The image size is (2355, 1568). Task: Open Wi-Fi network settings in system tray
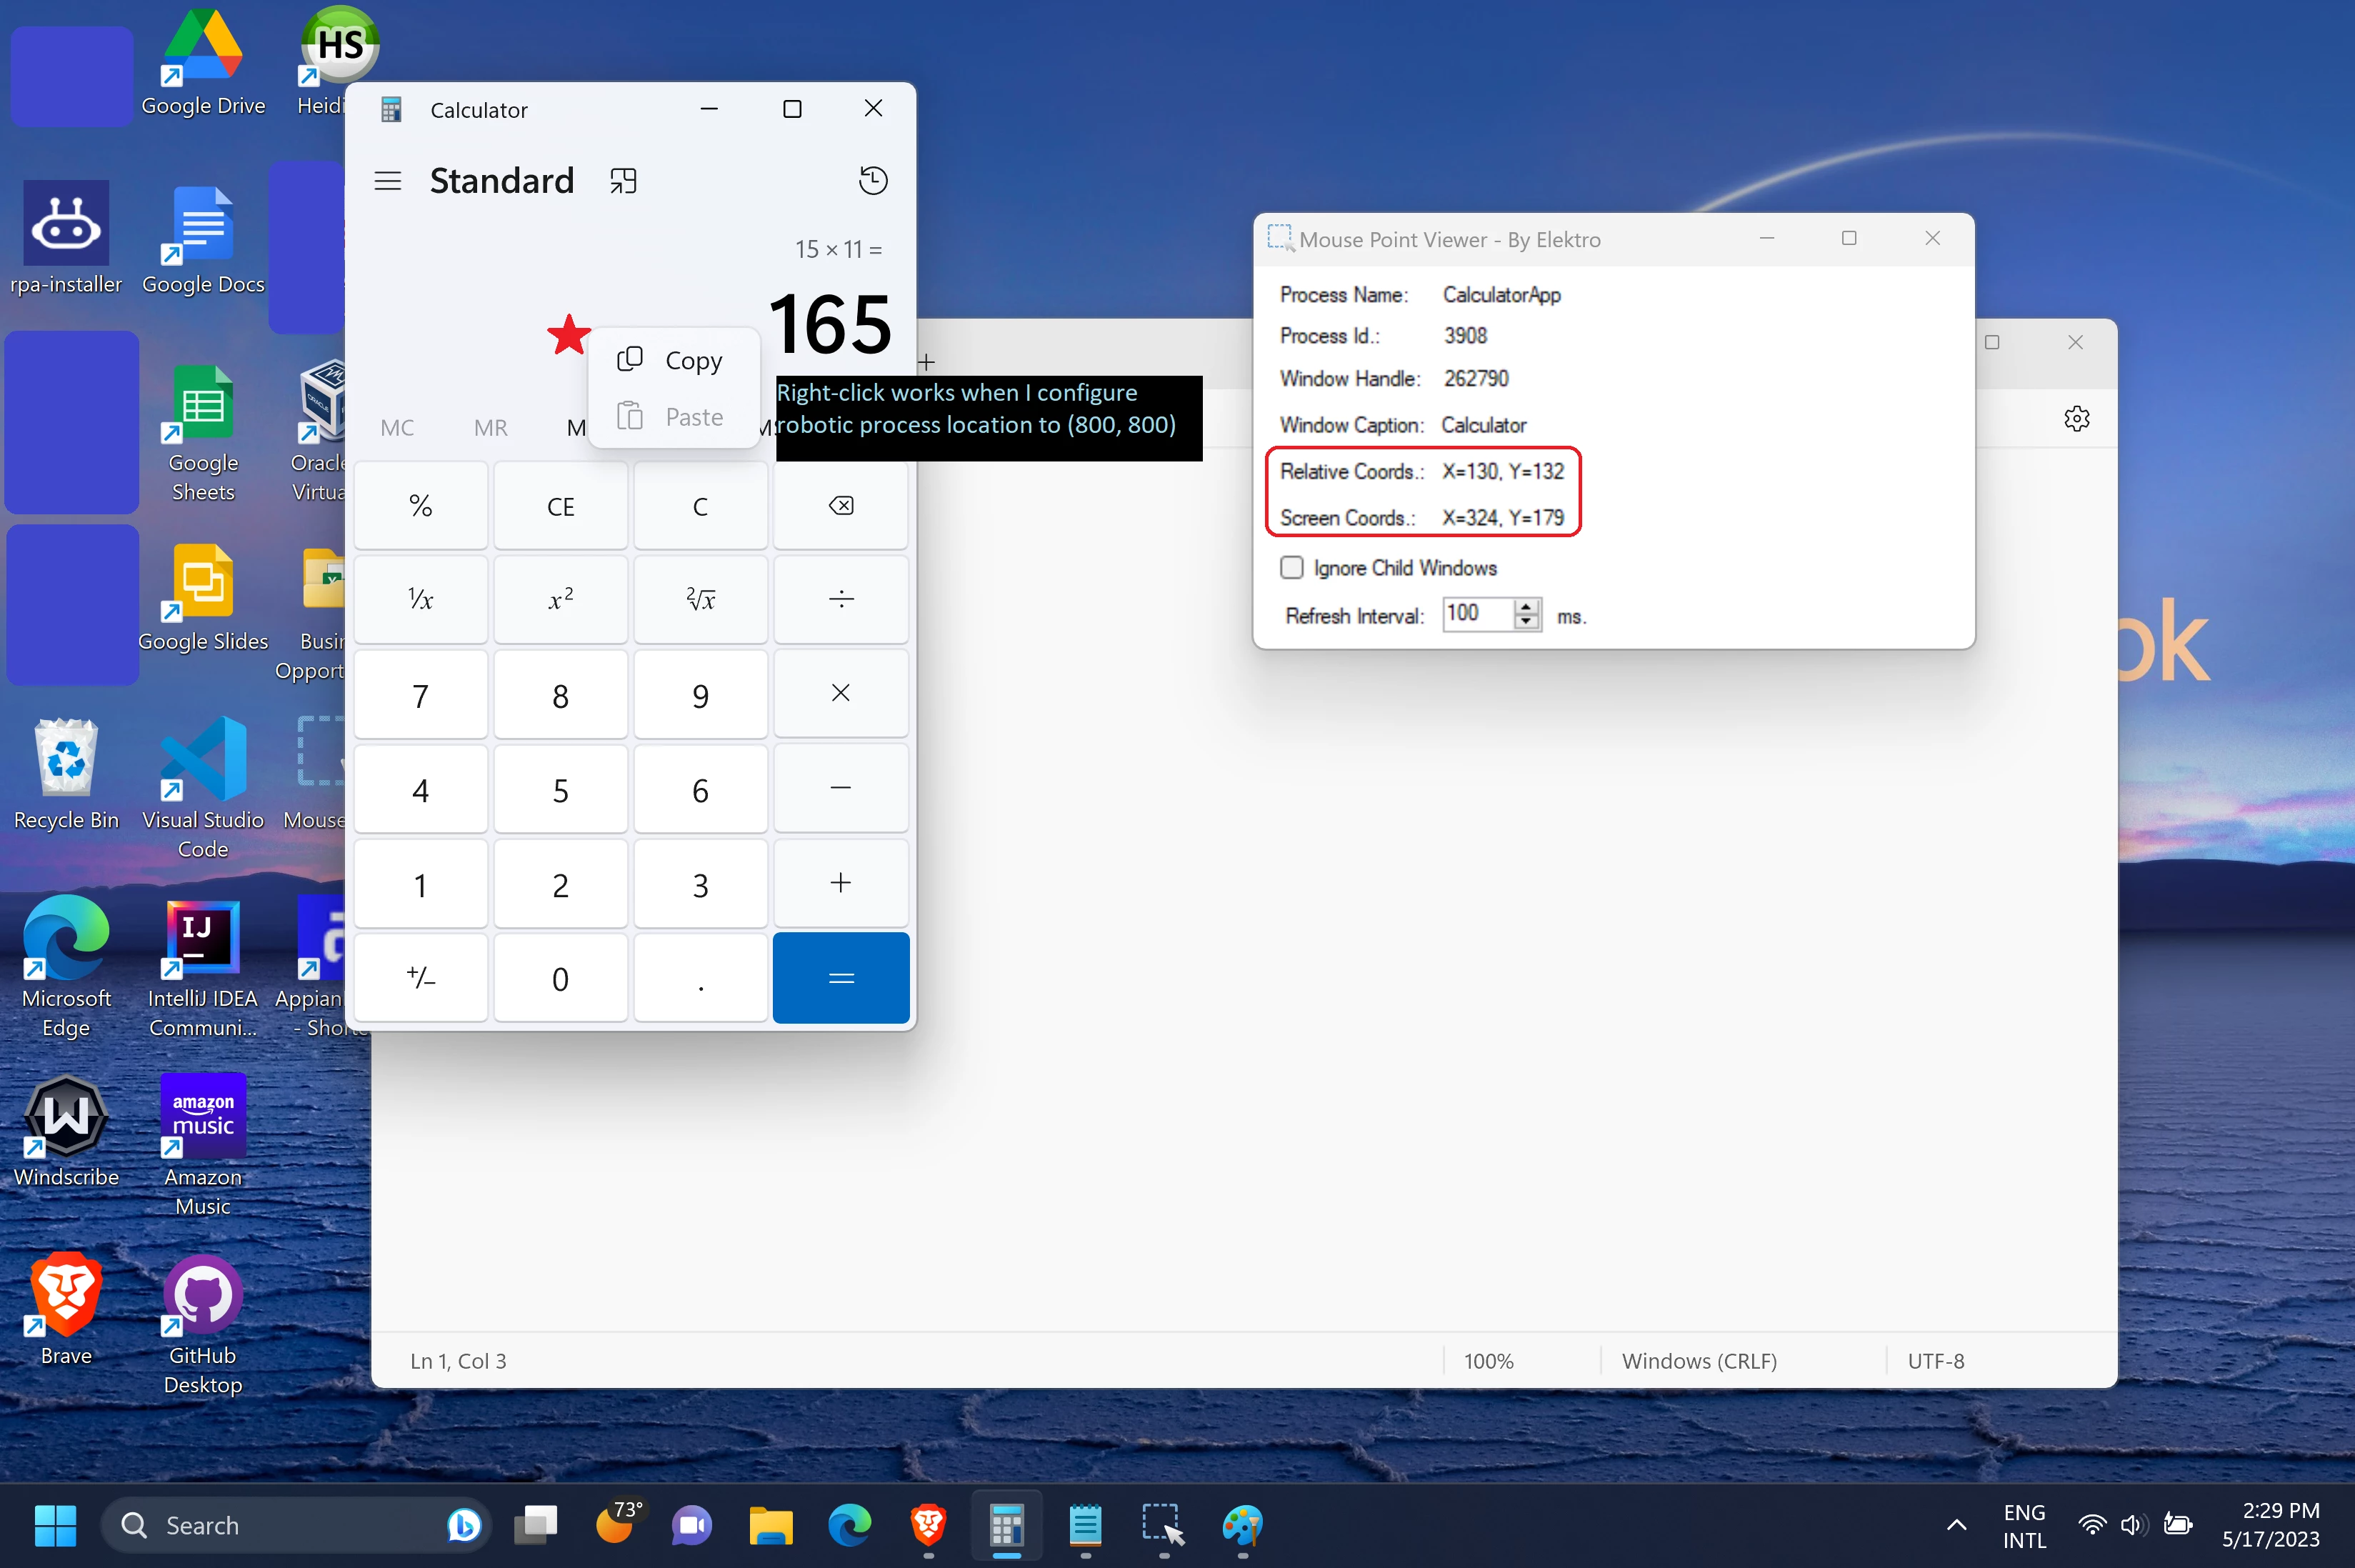2091,1525
